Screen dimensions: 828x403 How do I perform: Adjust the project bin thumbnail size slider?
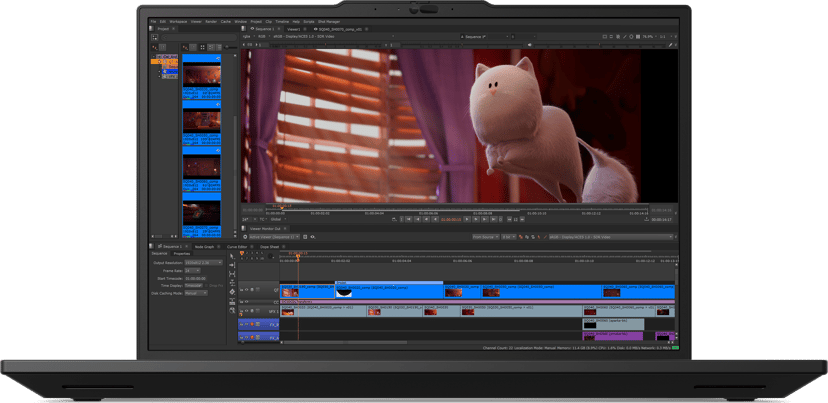pyautogui.click(x=231, y=47)
